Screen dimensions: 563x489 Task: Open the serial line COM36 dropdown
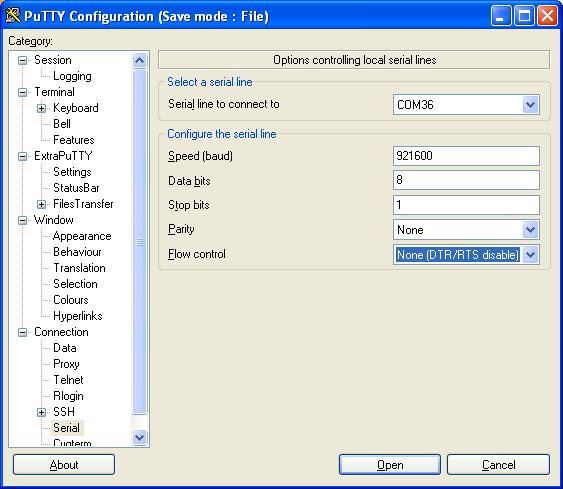click(530, 104)
